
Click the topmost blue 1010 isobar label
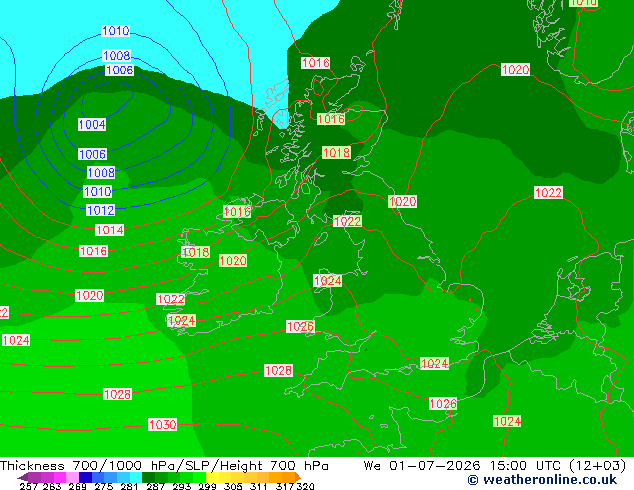pyautogui.click(x=116, y=31)
